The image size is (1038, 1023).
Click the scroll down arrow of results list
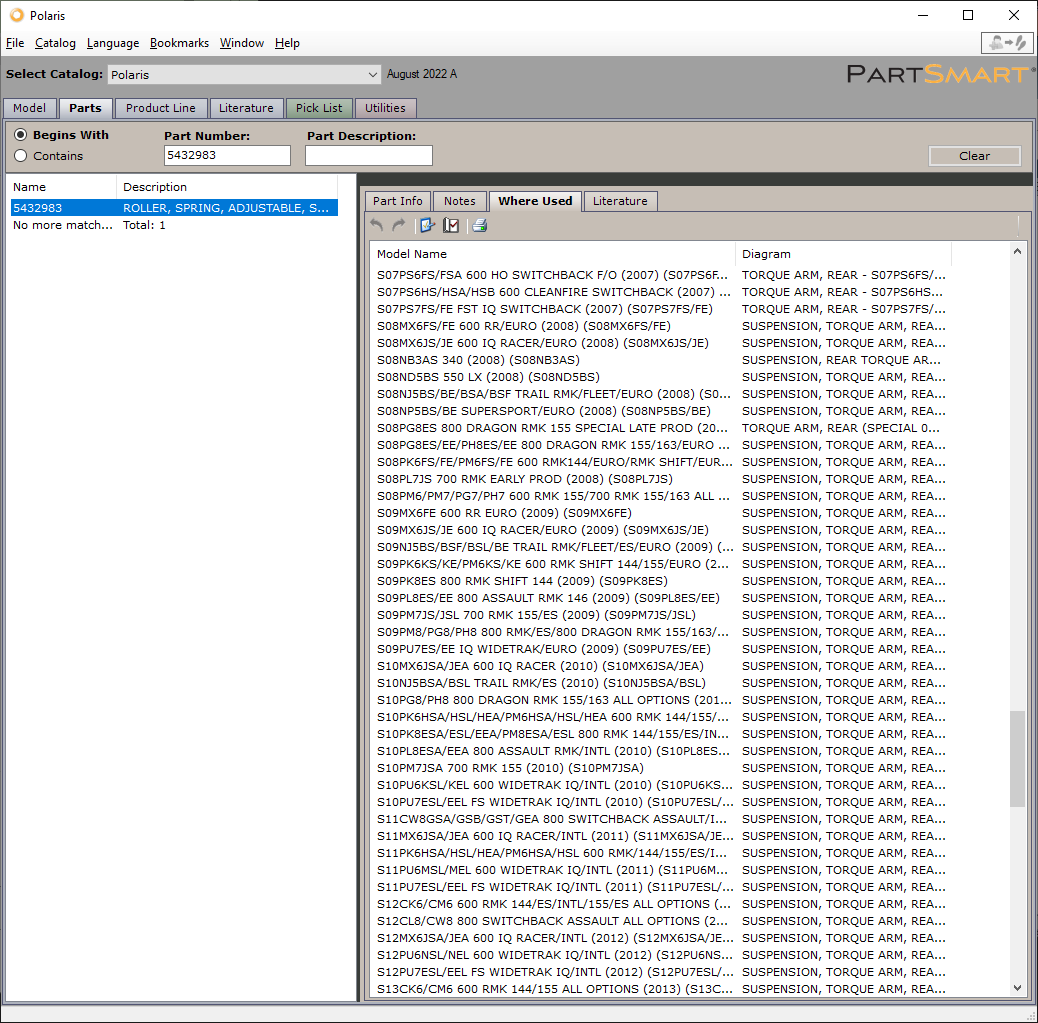pyautogui.click(x=1017, y=988)
